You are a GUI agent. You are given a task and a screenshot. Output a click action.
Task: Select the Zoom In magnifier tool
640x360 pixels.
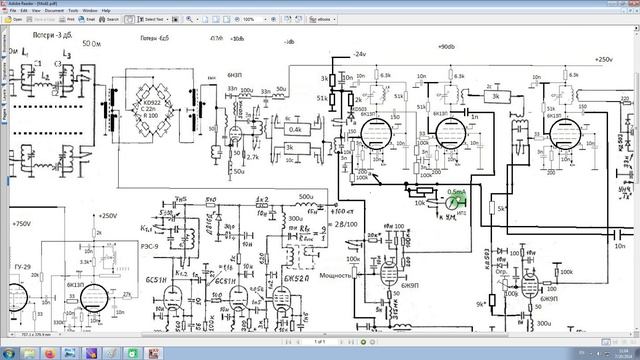tap(189, 19)
